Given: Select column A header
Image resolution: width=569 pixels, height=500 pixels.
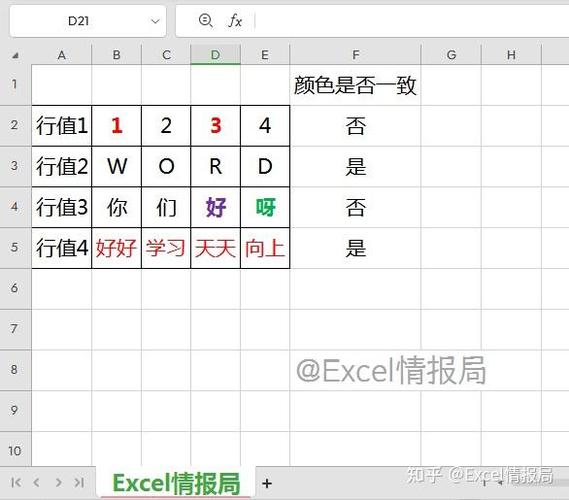Looking at the screenshot, I should coord(62,55).
